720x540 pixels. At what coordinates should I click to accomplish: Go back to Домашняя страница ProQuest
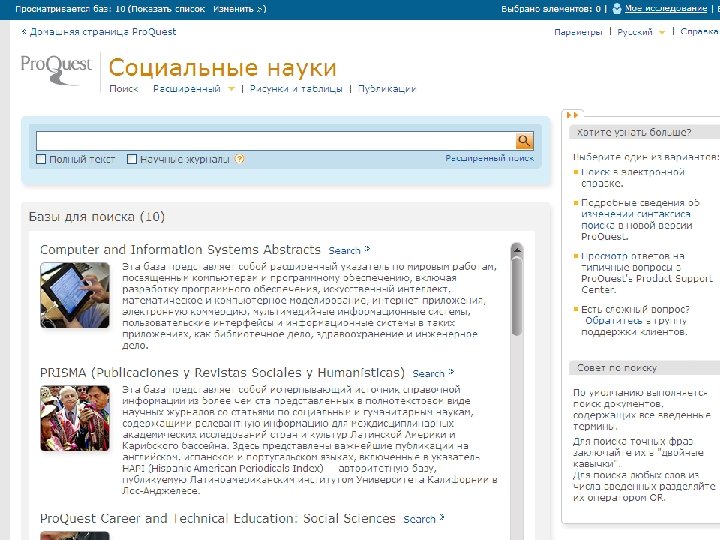(x=103, y=32)
